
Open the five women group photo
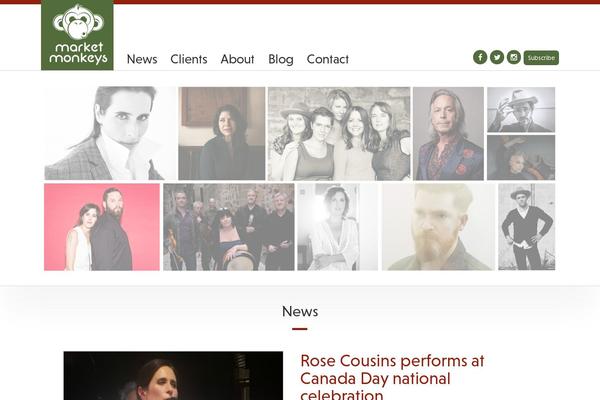[339, 134]
